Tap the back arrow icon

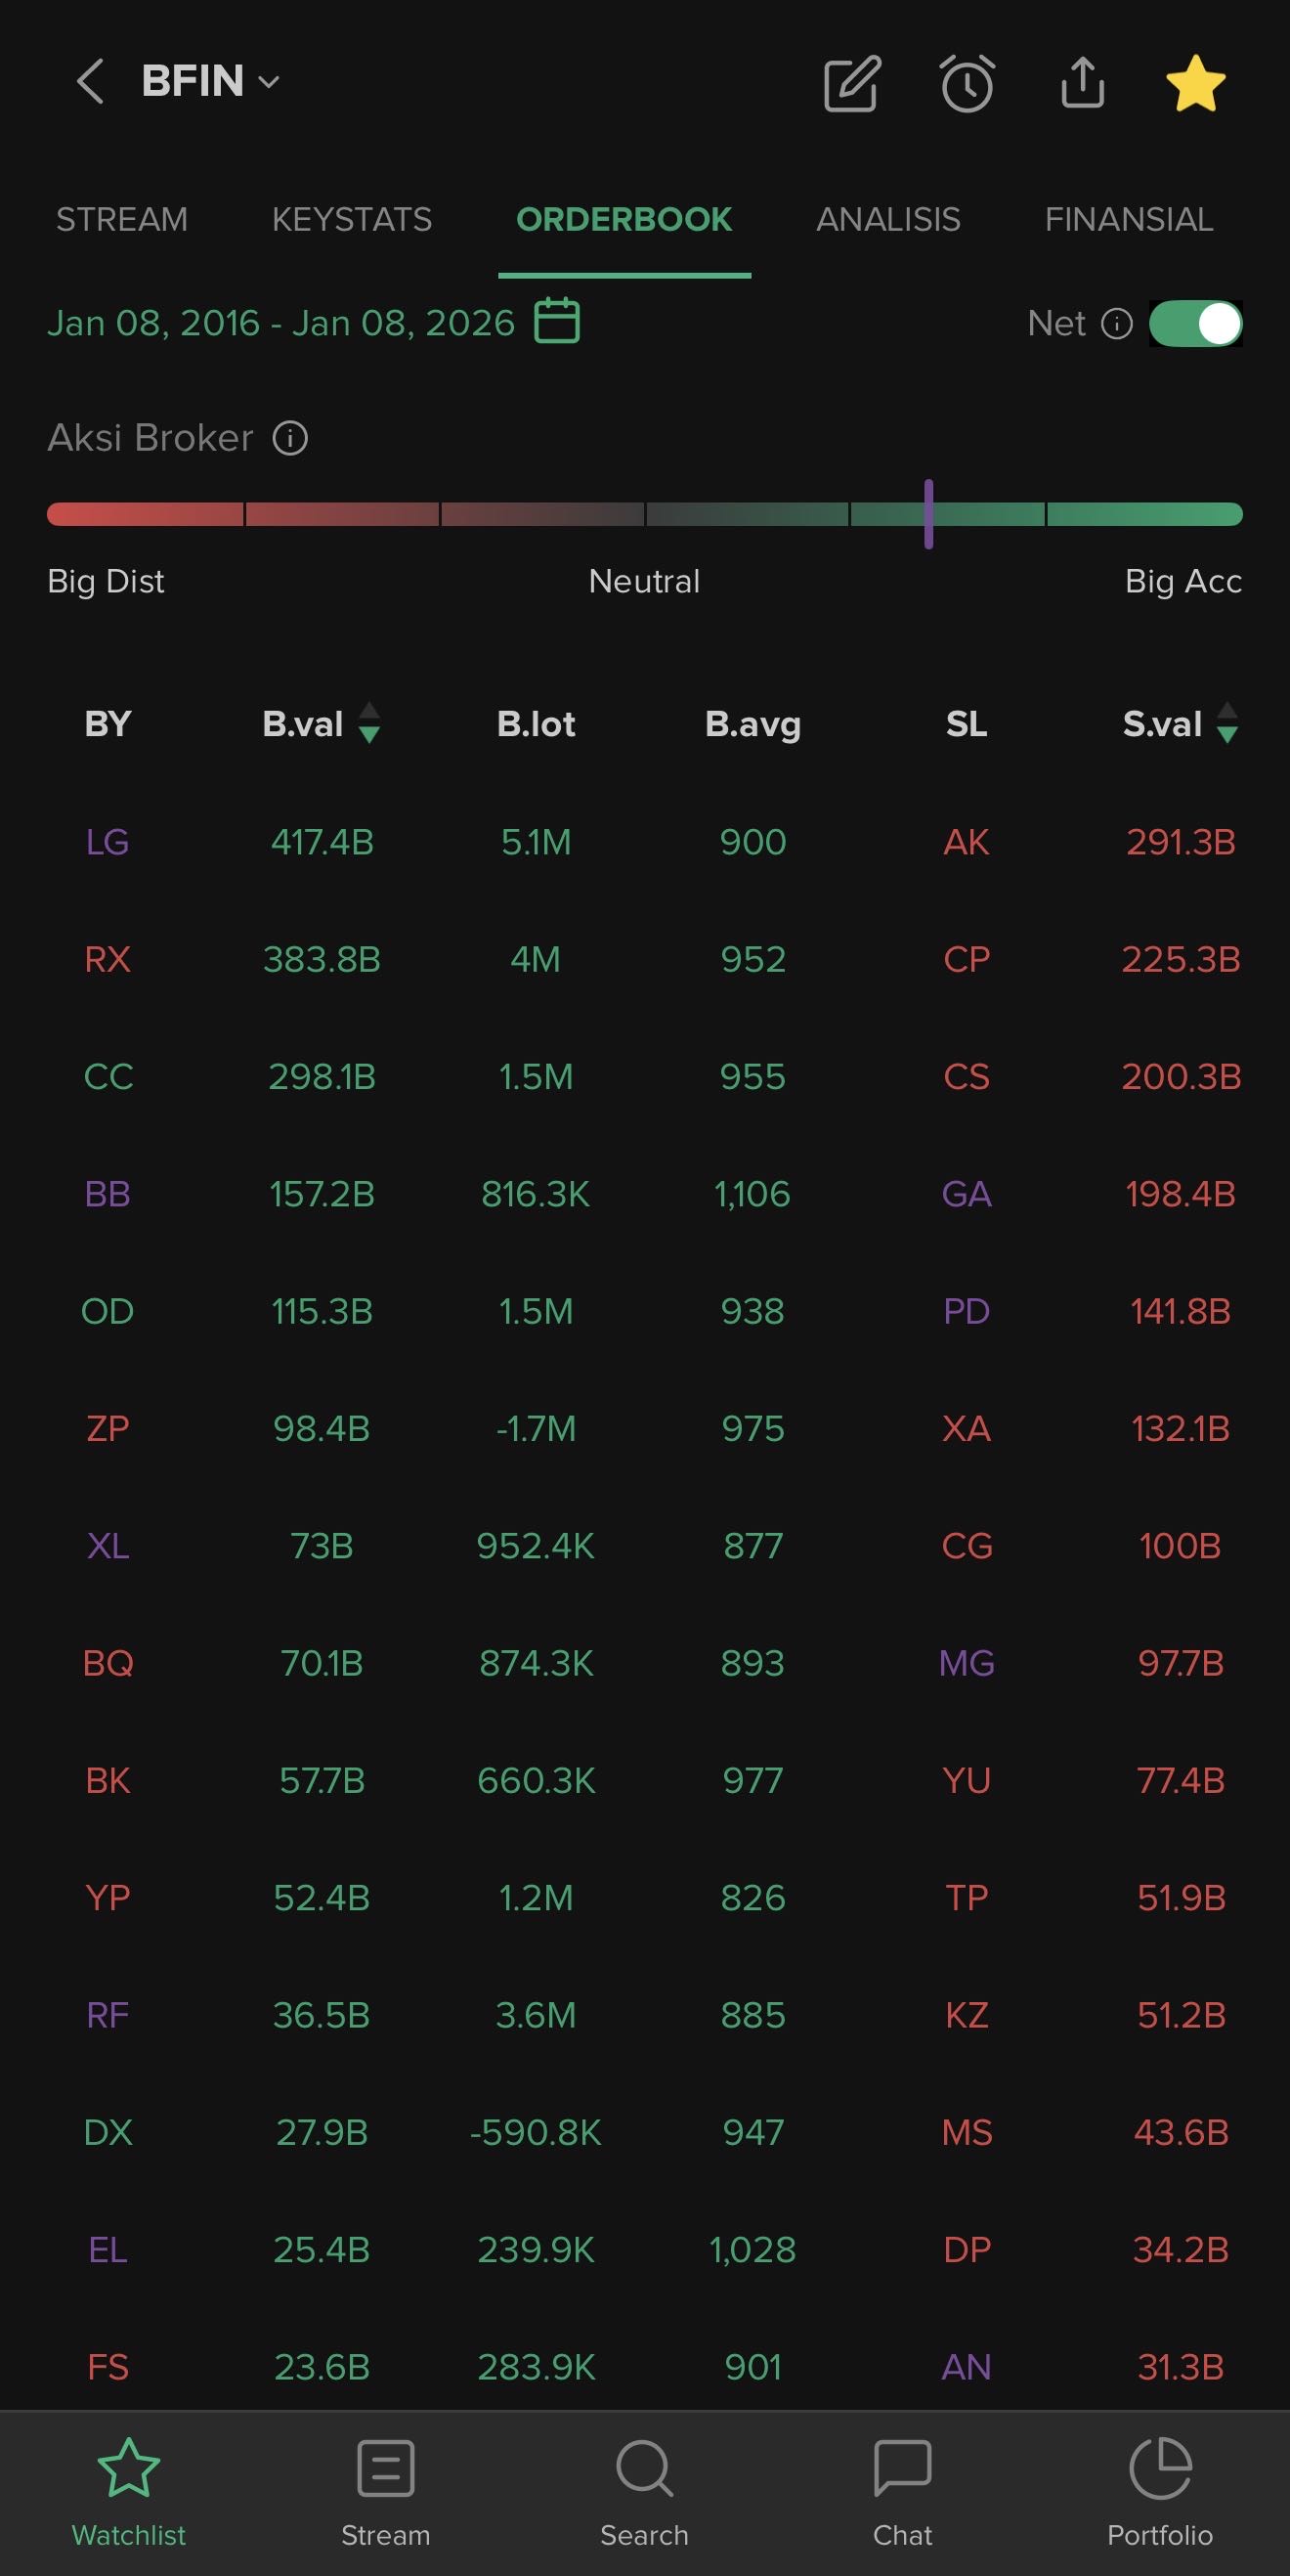90,81
